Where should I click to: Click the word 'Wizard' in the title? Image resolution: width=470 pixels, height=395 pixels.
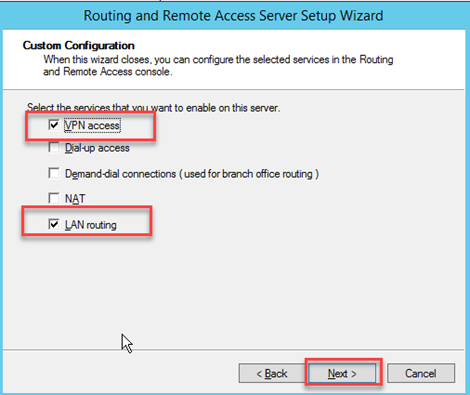pyautogui.click(x=362, y=16)
